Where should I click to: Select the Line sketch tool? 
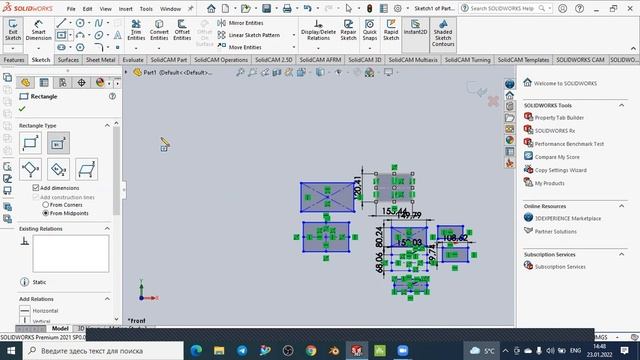61,23
